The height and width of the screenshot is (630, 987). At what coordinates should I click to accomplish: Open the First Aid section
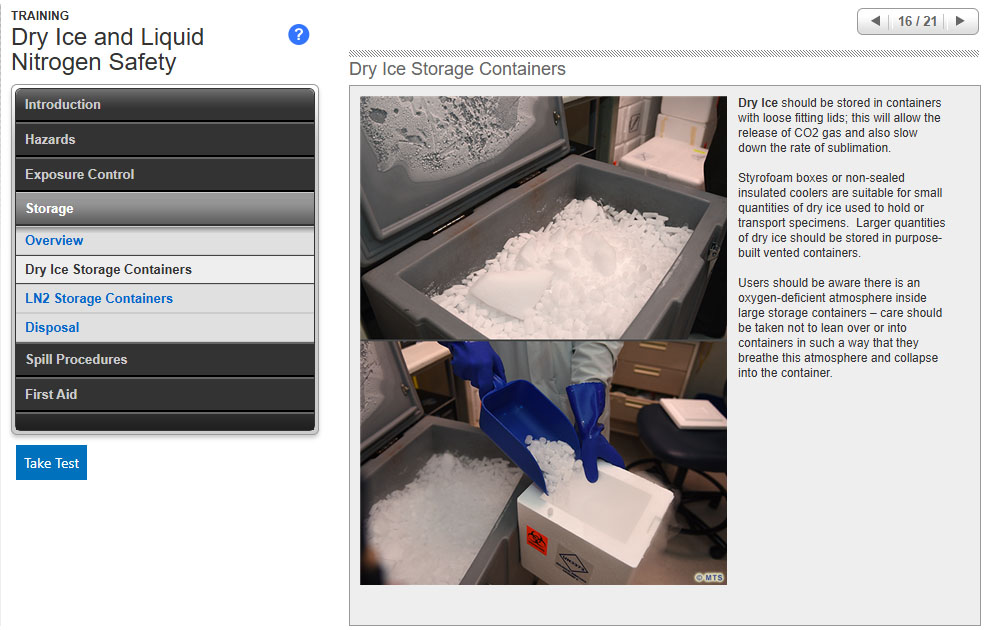coord(164,395)
